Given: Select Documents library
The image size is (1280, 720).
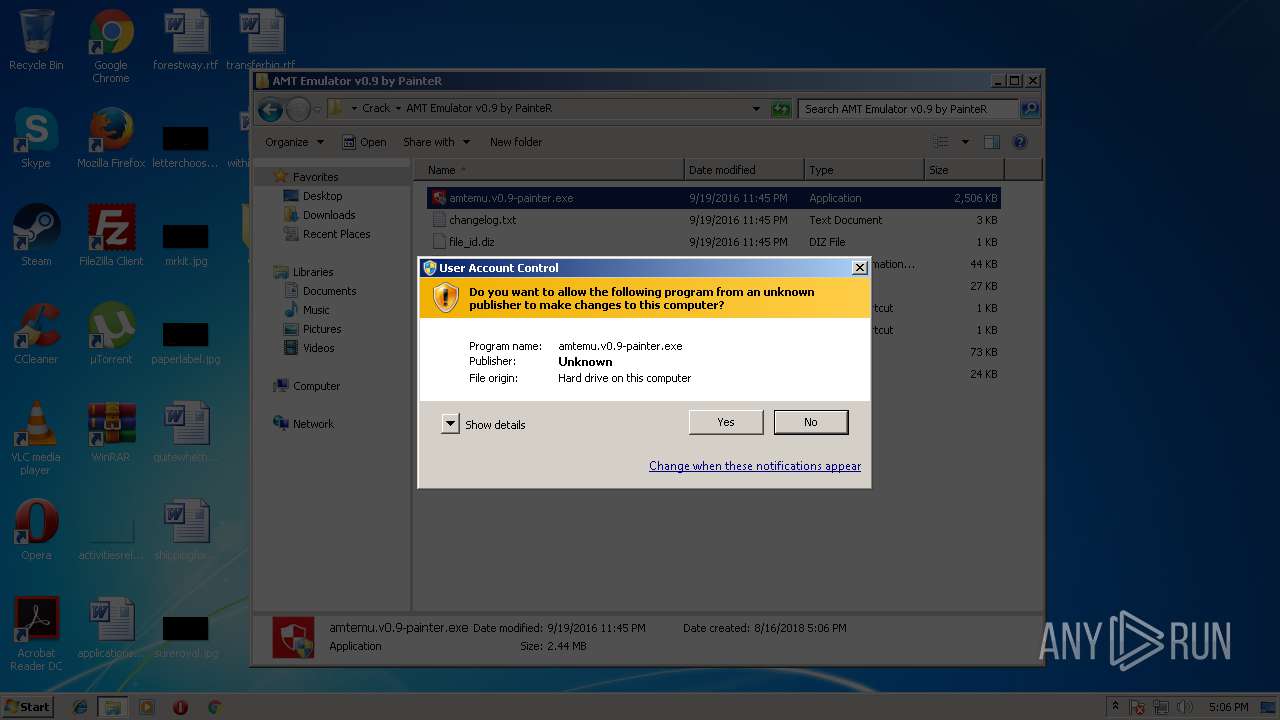Looking at the screenshot, I should [x=329, y=291].
